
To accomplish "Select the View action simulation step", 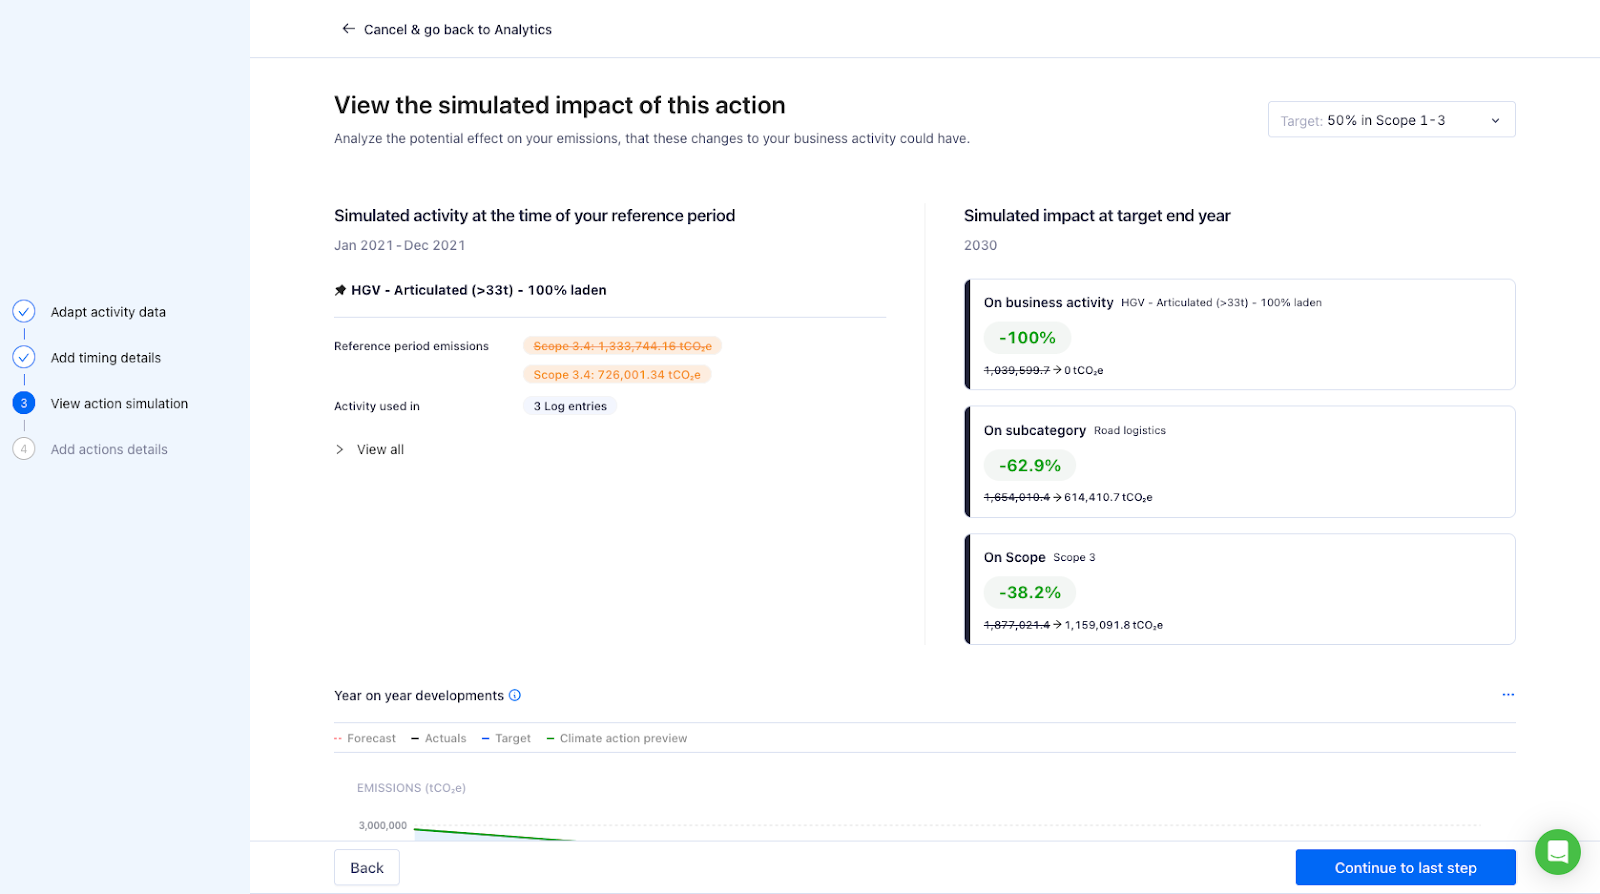I will [119, 404].
